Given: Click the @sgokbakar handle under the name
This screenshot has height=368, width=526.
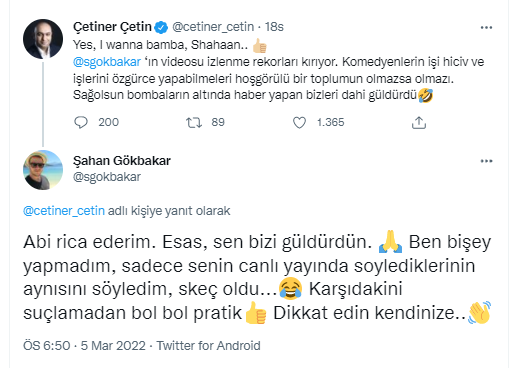Looking at the screenshot, I should tap(107, 177).
